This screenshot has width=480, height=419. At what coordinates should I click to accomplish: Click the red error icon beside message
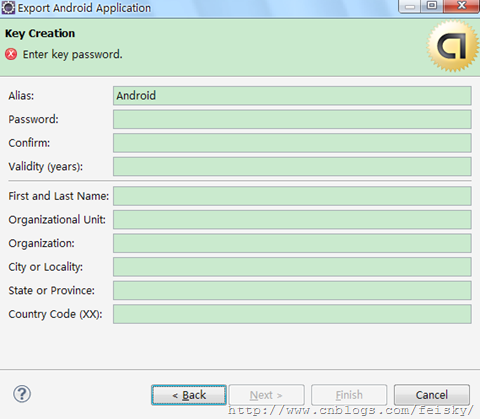tap(11, 54)
